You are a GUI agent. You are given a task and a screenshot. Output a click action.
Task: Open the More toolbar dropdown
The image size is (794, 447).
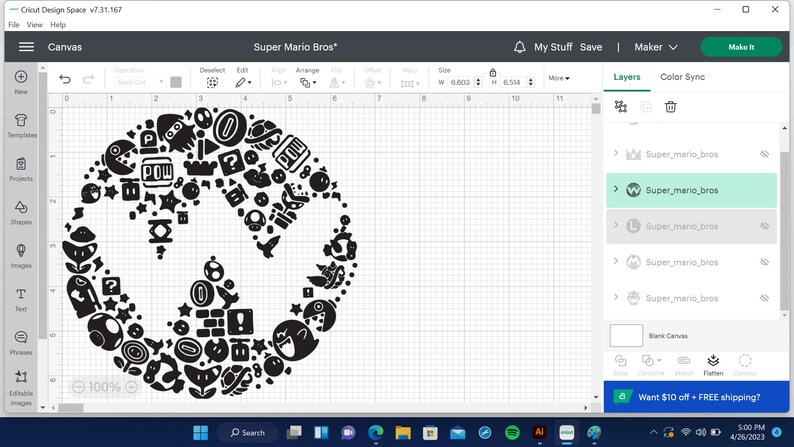[559, 78]
